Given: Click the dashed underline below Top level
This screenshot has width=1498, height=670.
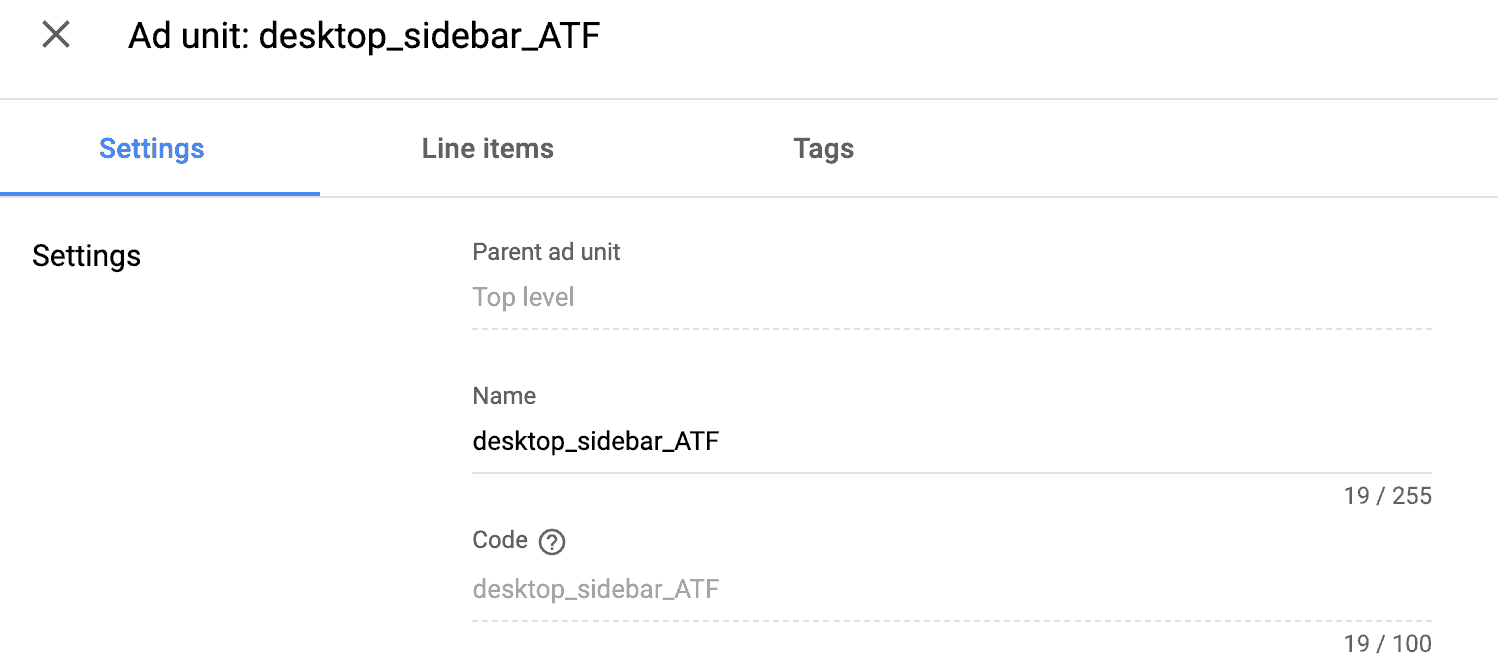Looking at the screenshot, I should tap(951, 328).
